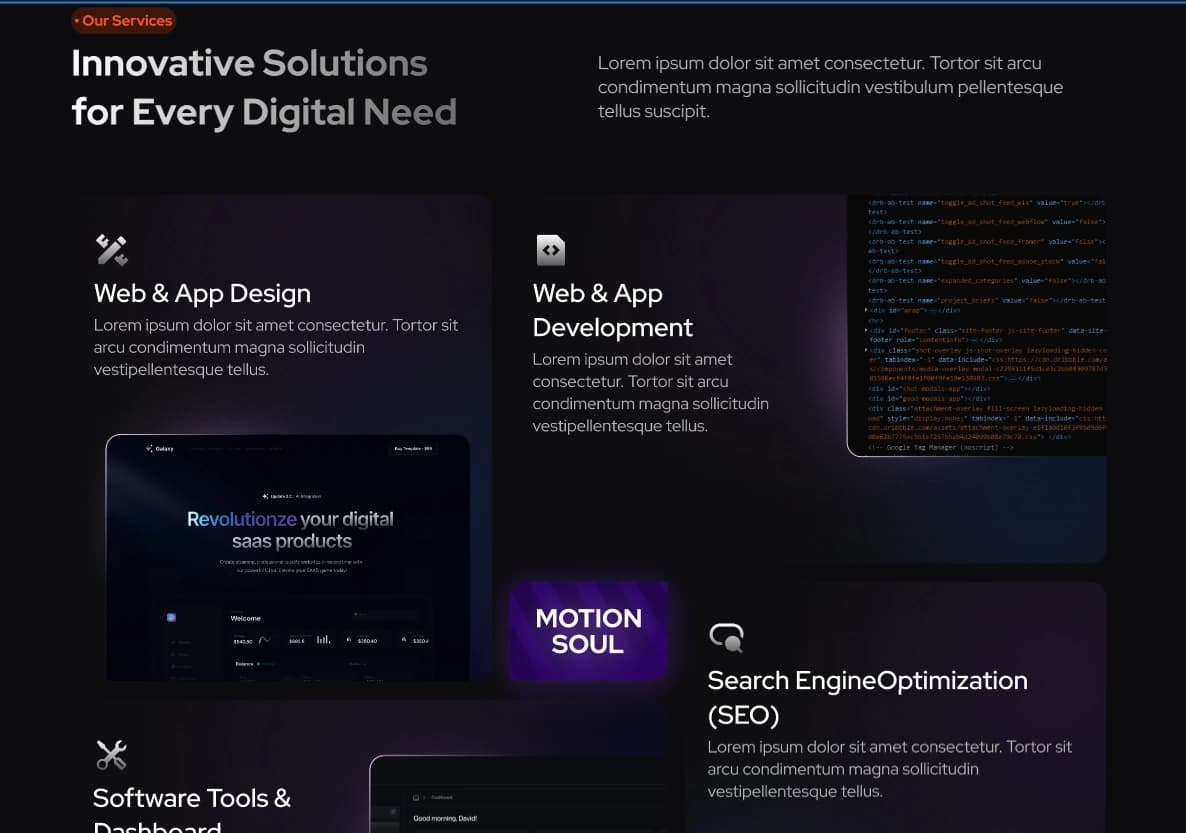1186x833 pixels.
Task: Click the trend arrow icon on the $260.40 card
Action: coord(347,639)
